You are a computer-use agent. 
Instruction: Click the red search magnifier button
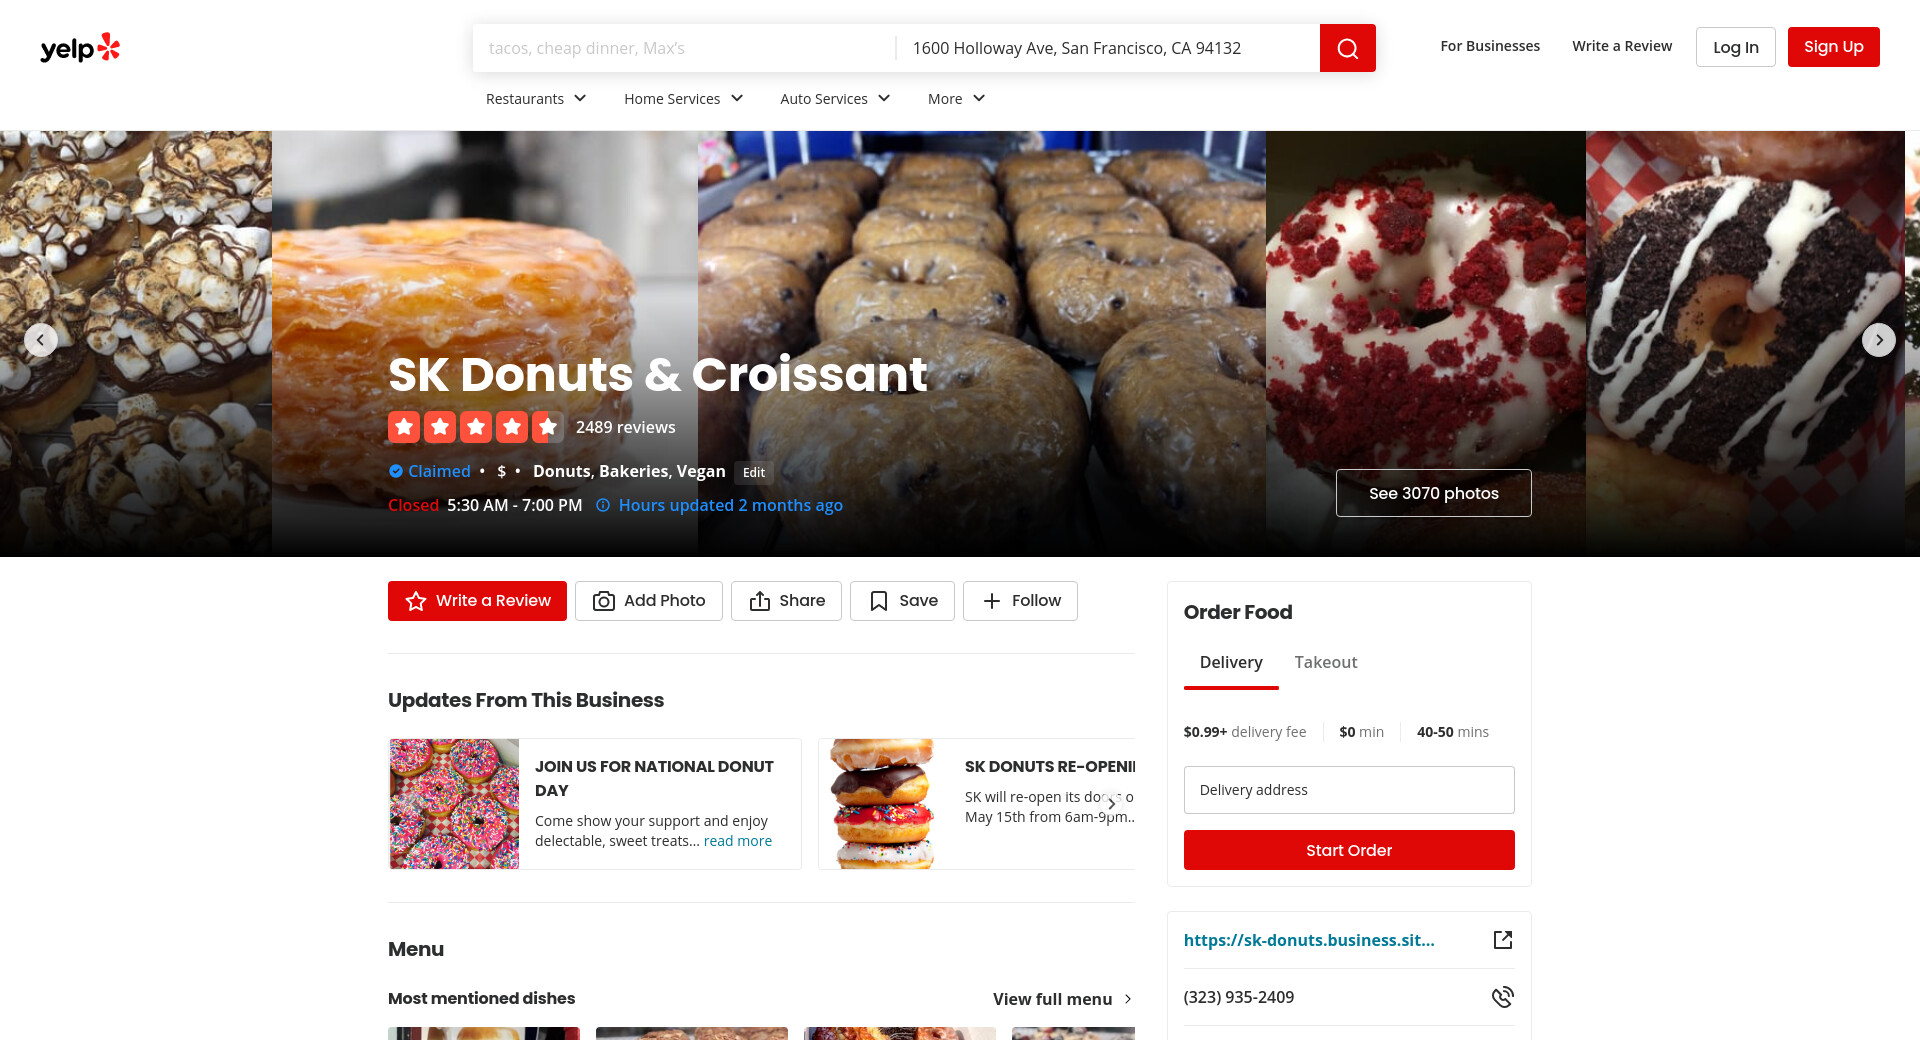(1347, 48)
